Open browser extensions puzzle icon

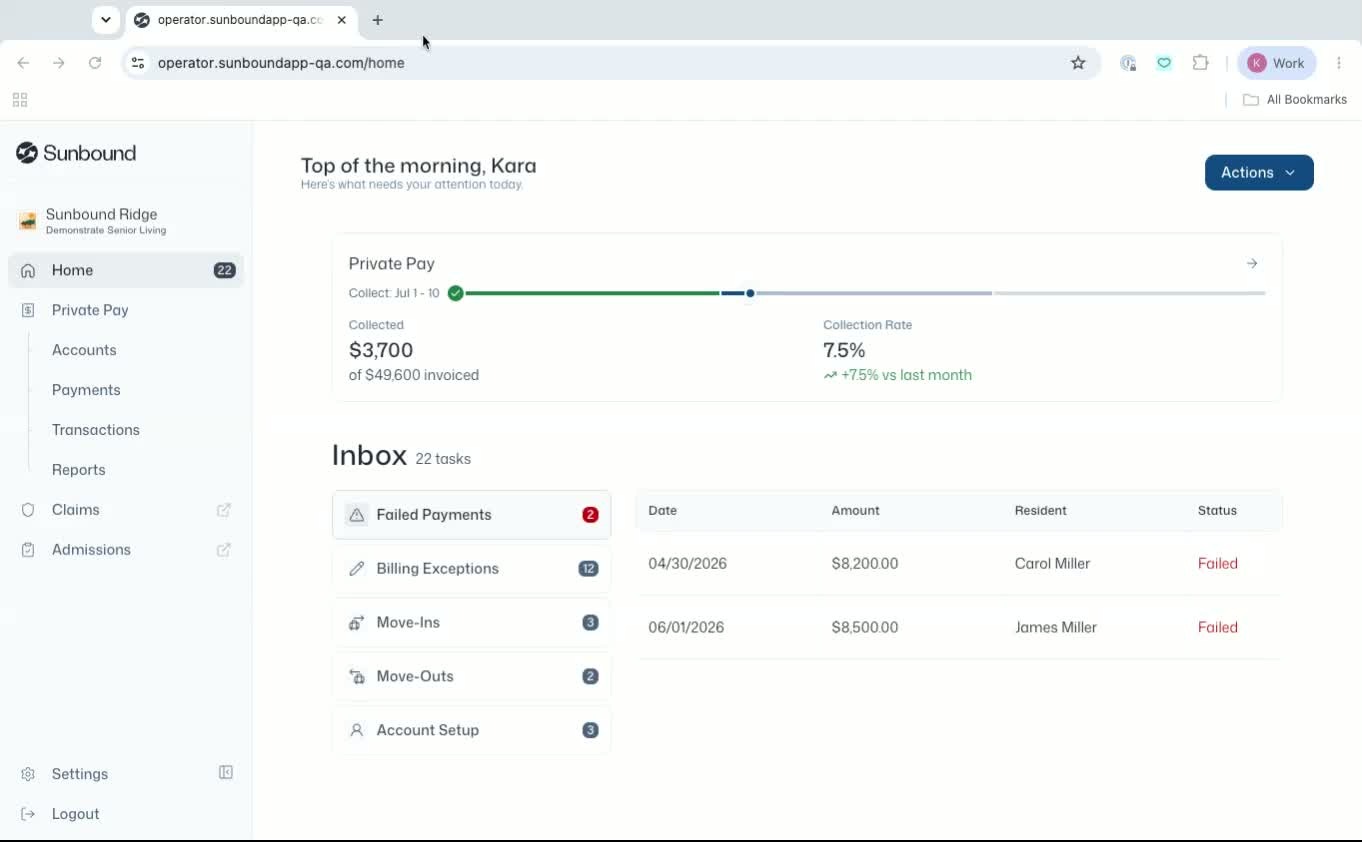click(1201, 63)
